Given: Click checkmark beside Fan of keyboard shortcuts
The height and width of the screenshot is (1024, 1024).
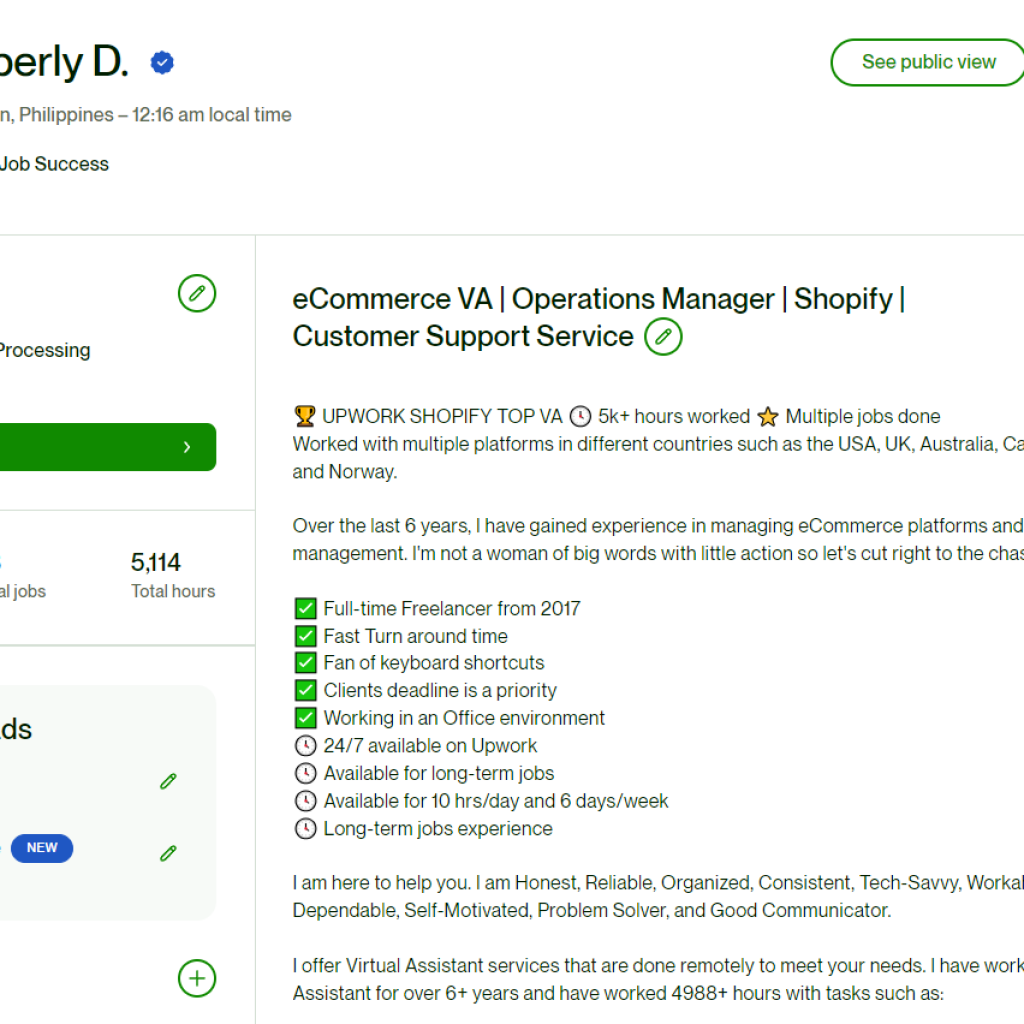Looking at the screenshot, I should [305, 663].
